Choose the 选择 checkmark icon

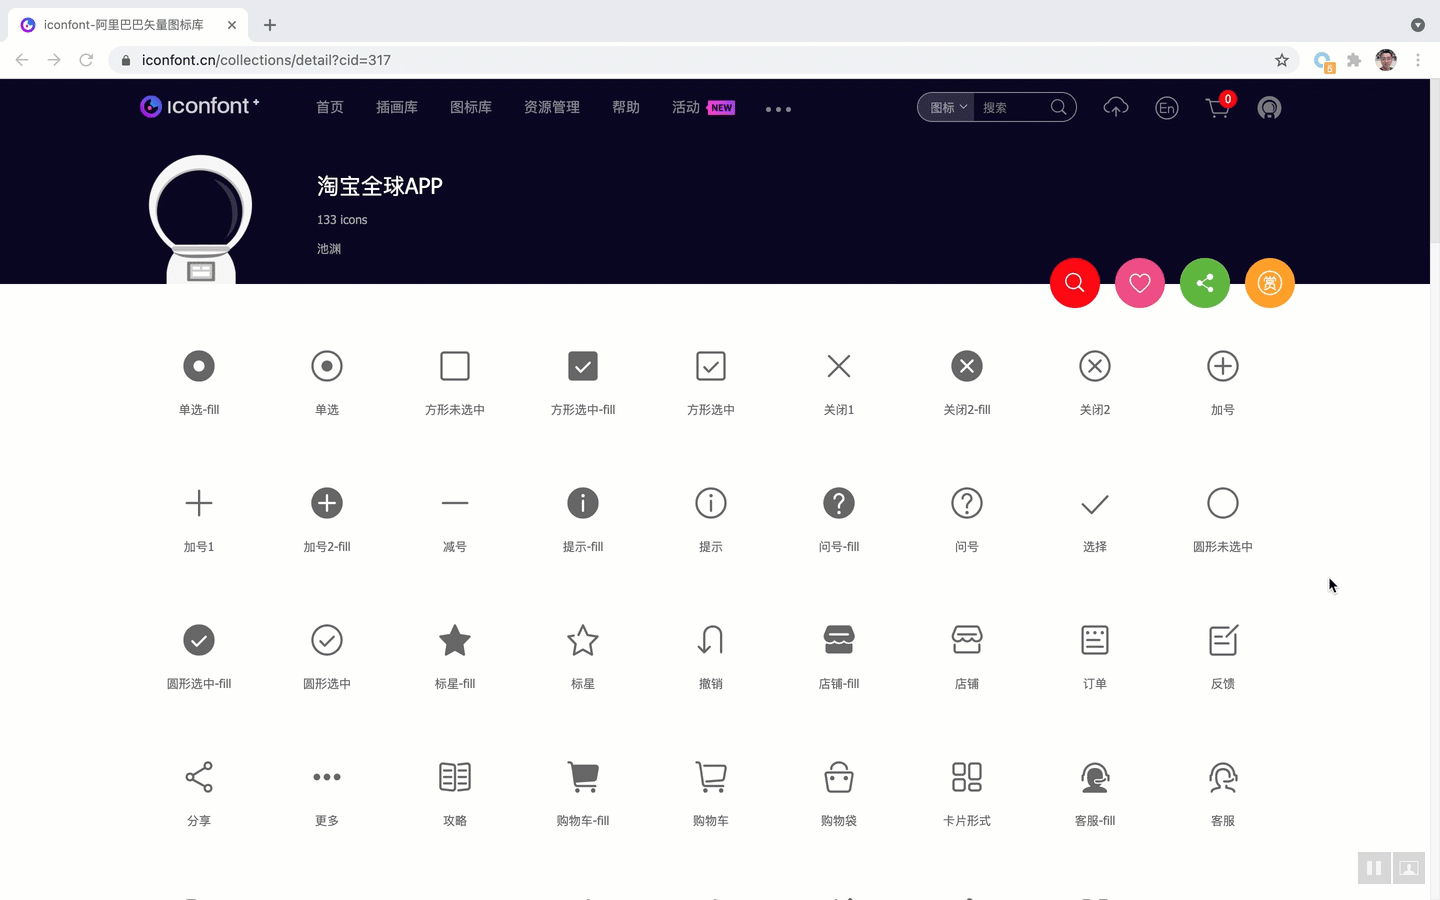coord(1095,504)
